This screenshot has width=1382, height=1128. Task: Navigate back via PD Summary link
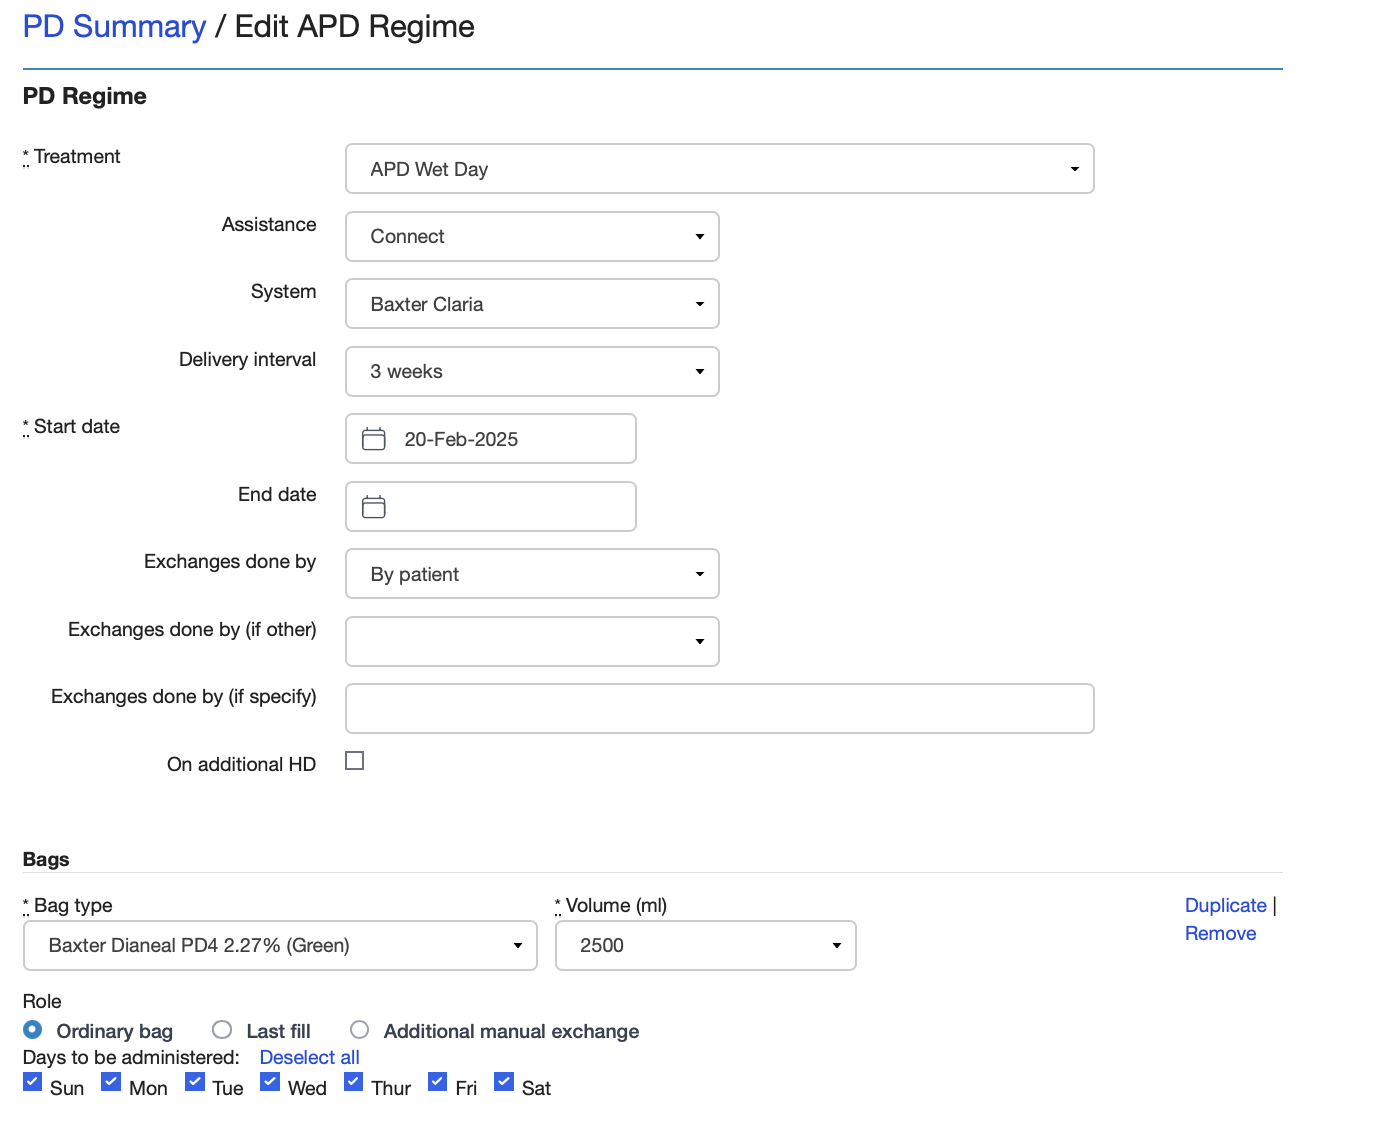pyautogui.click(x=113, y=26)
